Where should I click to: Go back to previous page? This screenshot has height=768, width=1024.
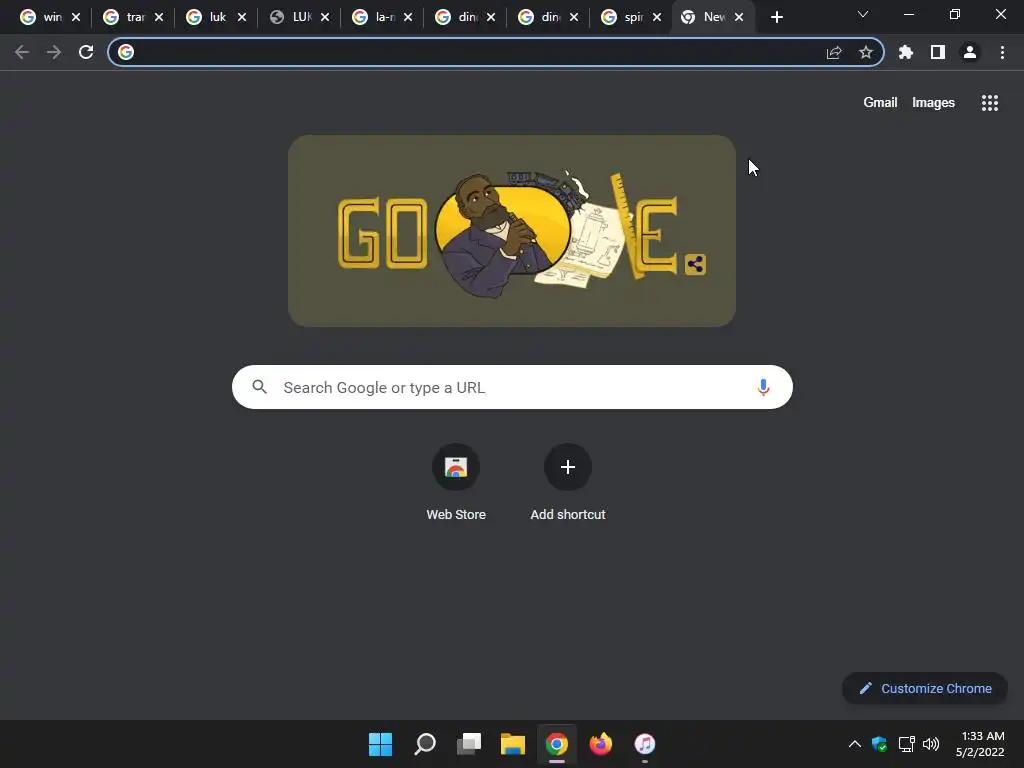22,52
